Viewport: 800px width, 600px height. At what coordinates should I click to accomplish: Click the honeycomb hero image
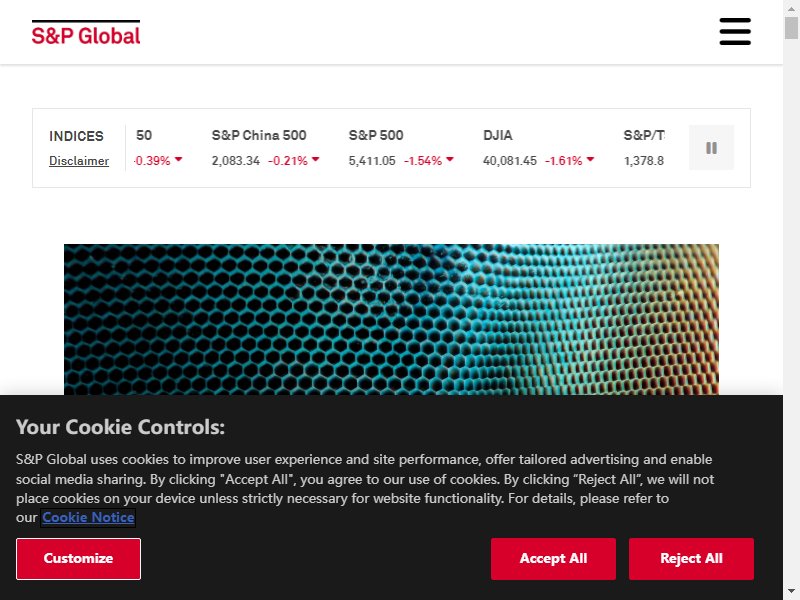[x=391, y=319]
